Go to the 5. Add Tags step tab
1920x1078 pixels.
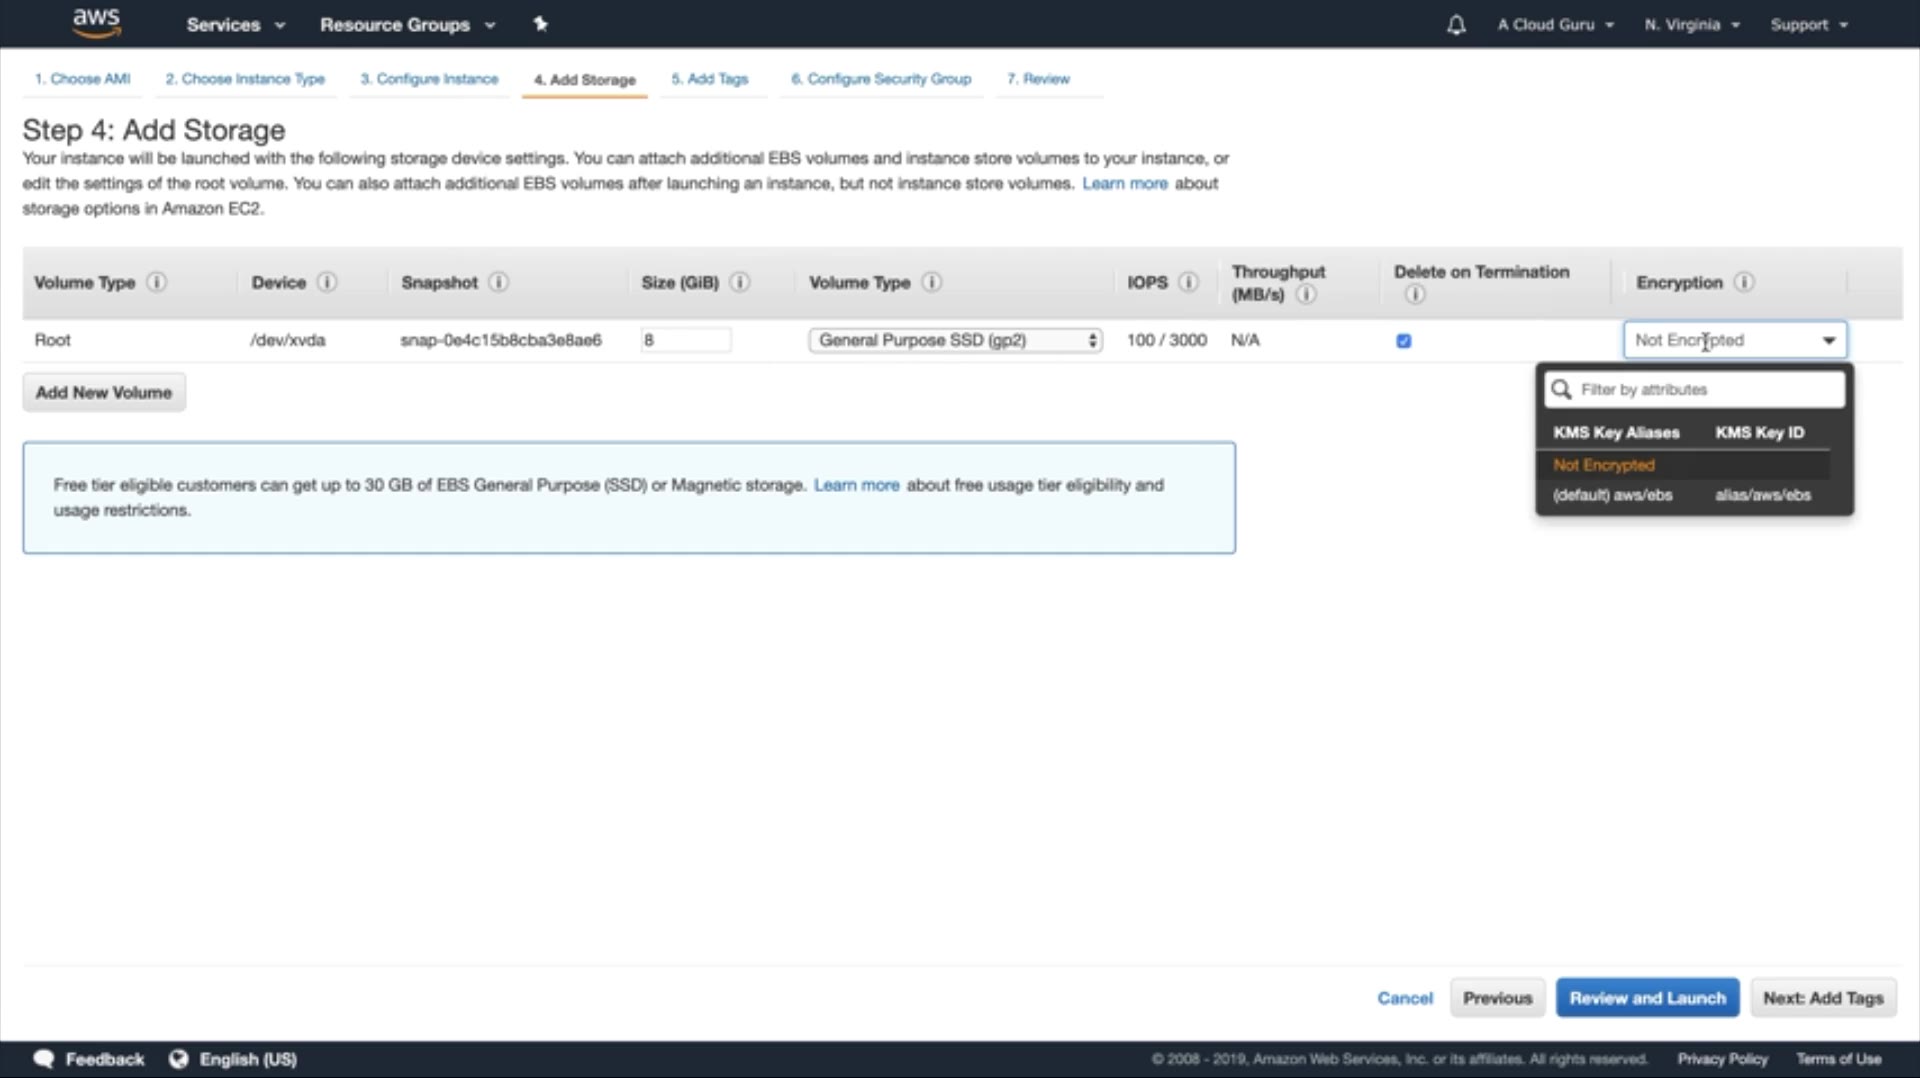[x=709, y=79]
